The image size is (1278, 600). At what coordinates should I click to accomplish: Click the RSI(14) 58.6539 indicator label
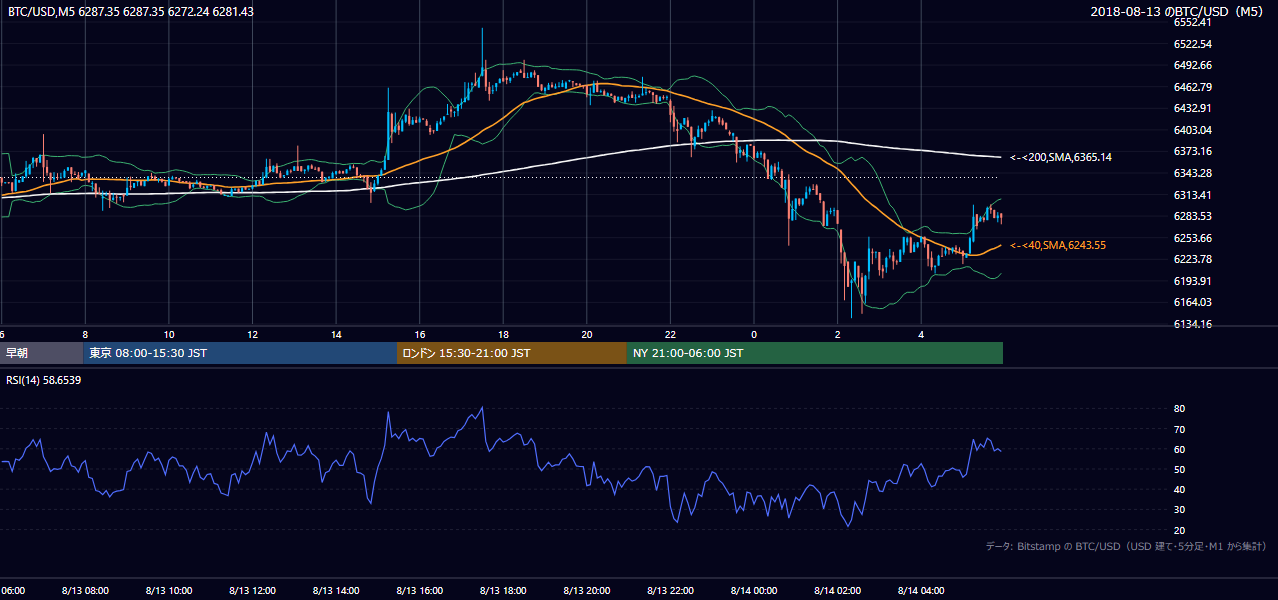tap(44, 380)
